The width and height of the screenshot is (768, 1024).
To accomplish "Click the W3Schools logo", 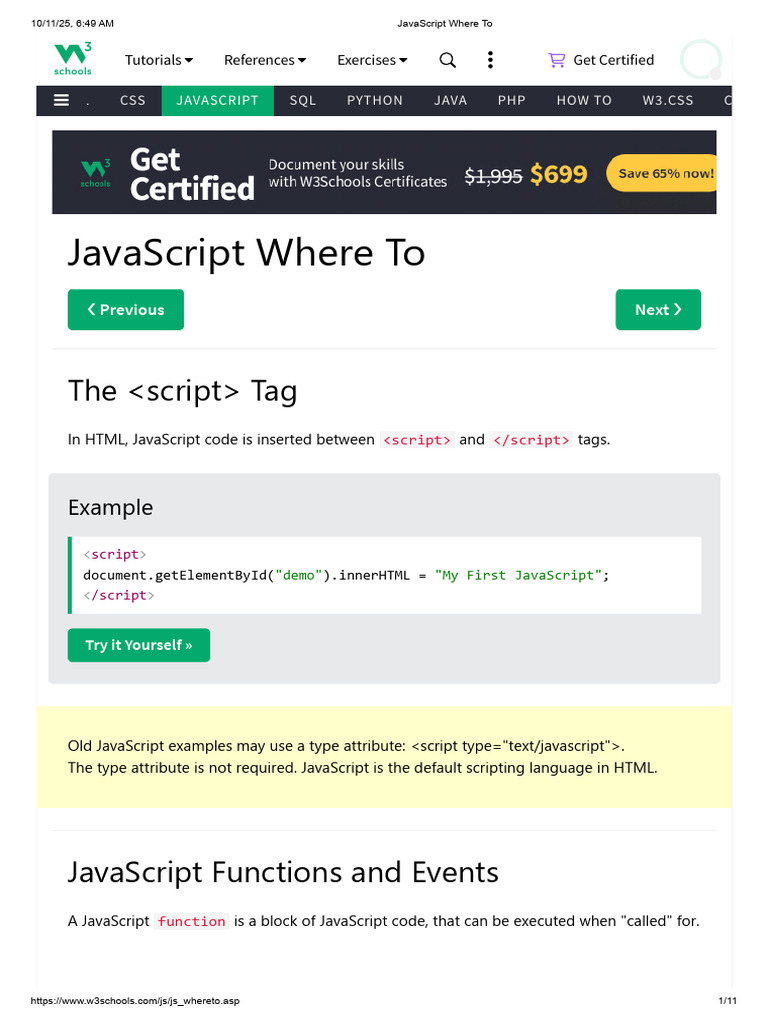I will point(72,59).
